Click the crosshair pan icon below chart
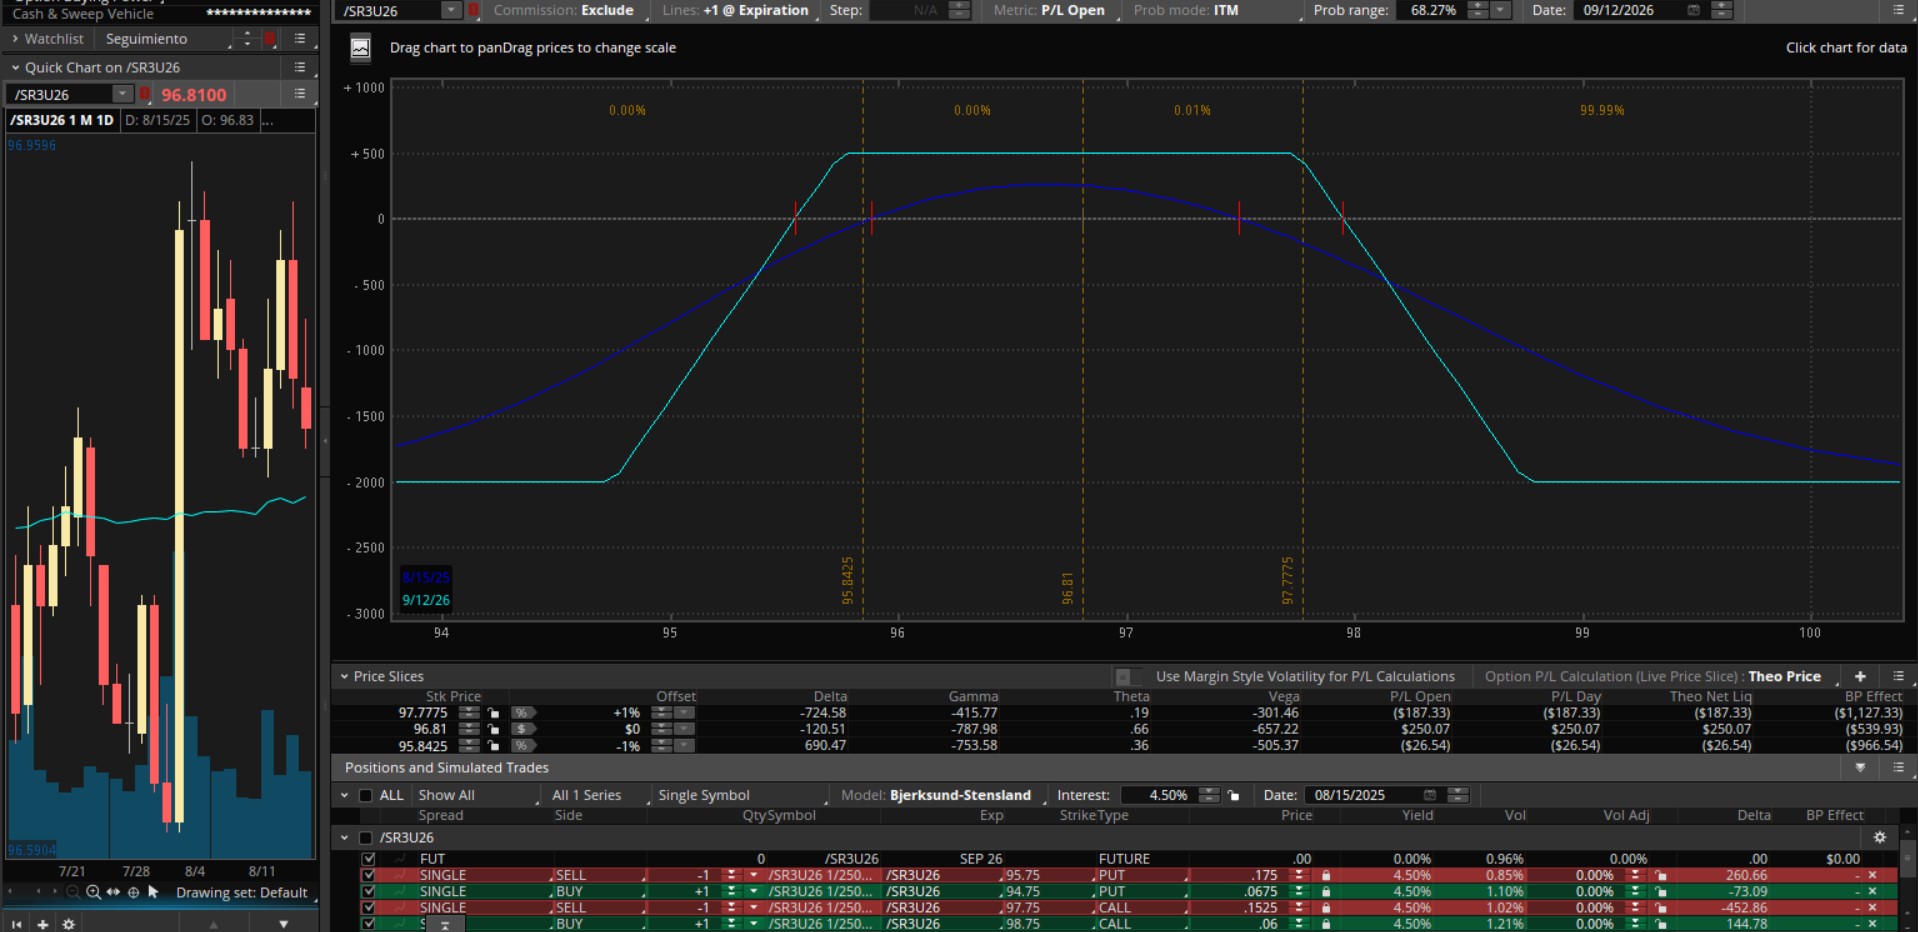 133,892
